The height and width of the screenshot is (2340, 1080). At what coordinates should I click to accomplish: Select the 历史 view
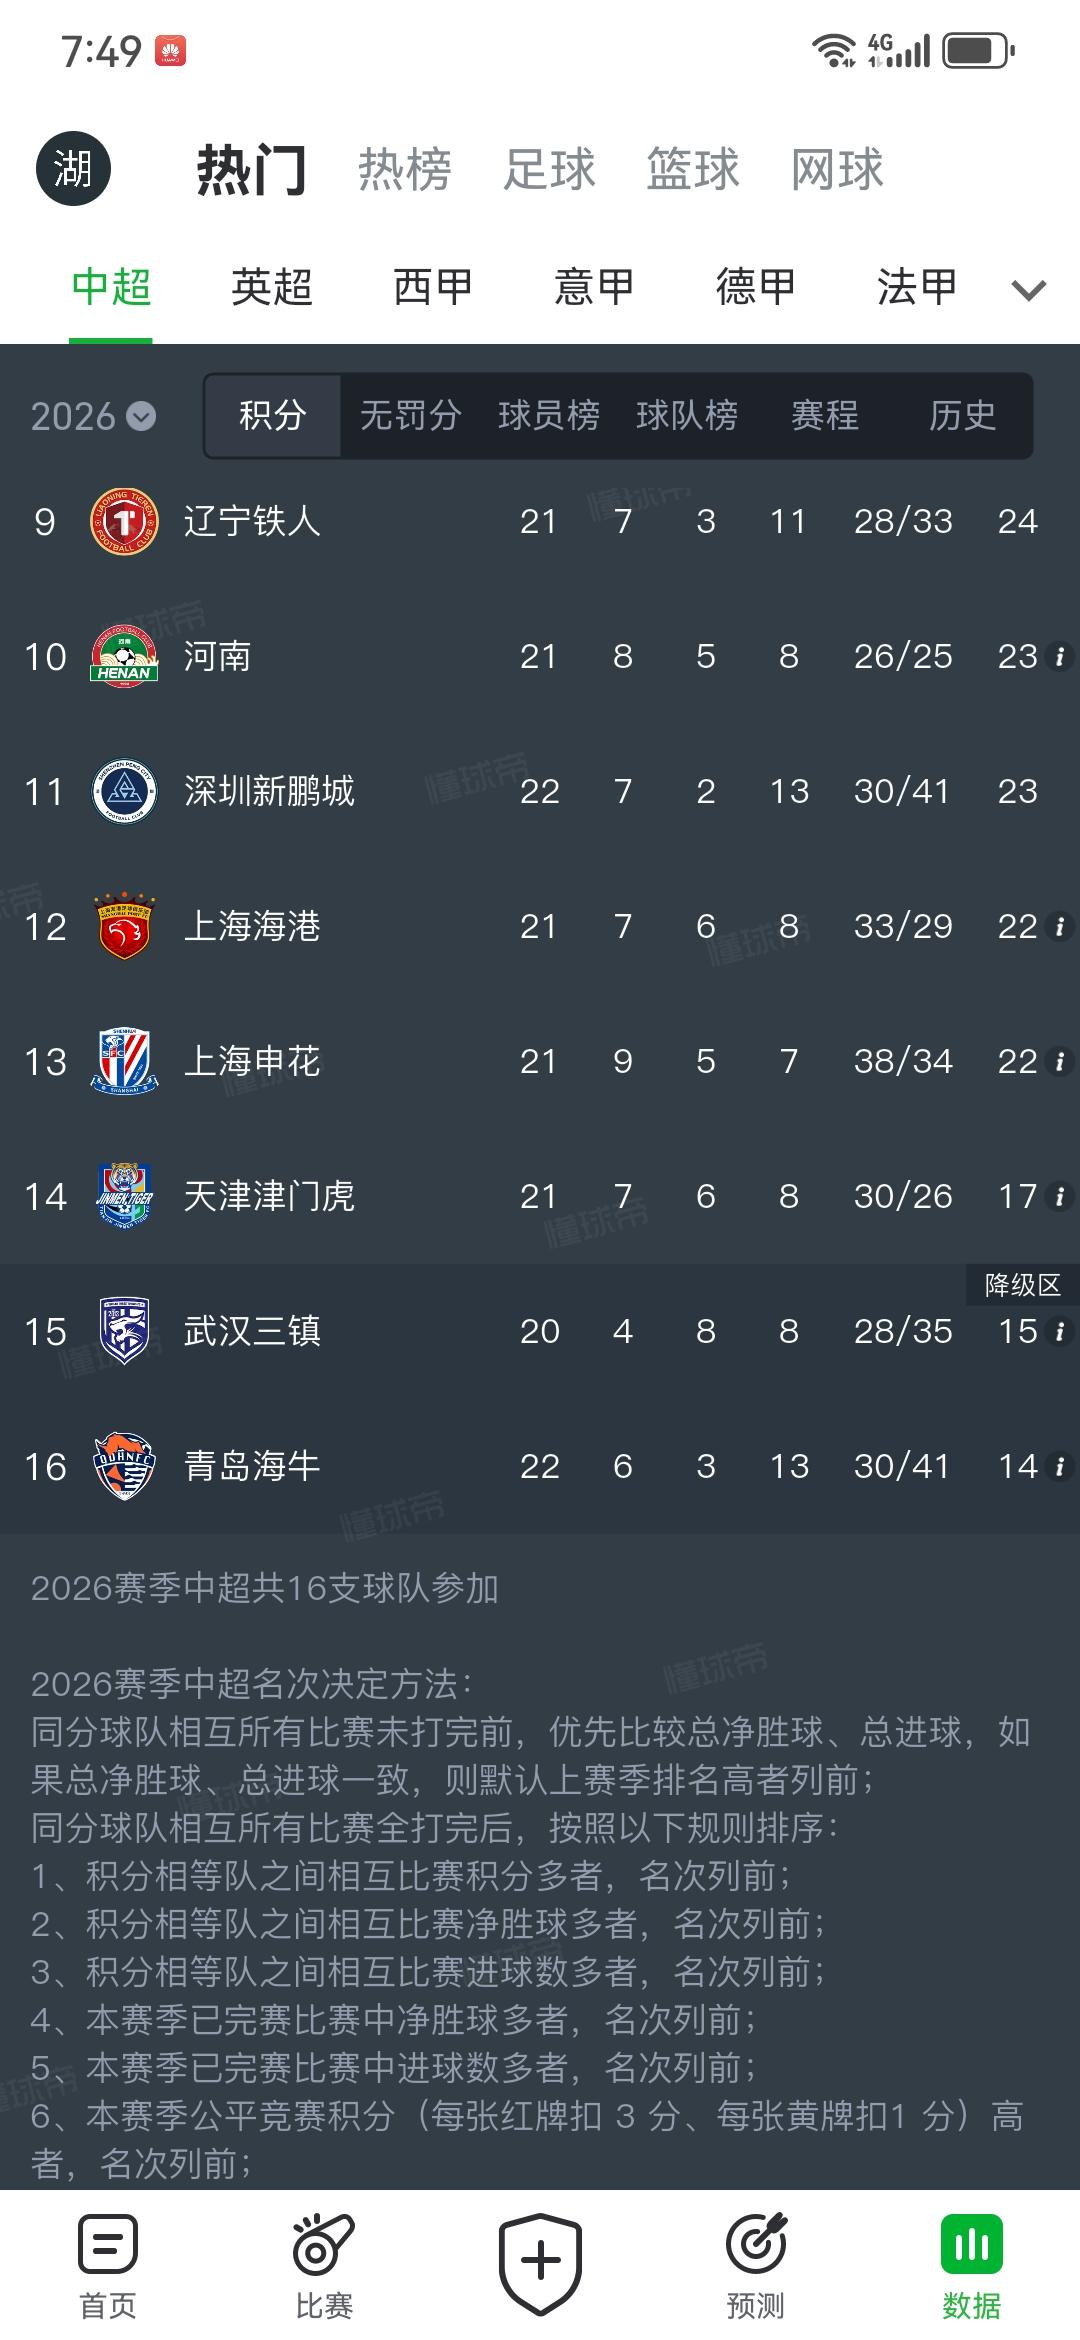tap(963, 415)
